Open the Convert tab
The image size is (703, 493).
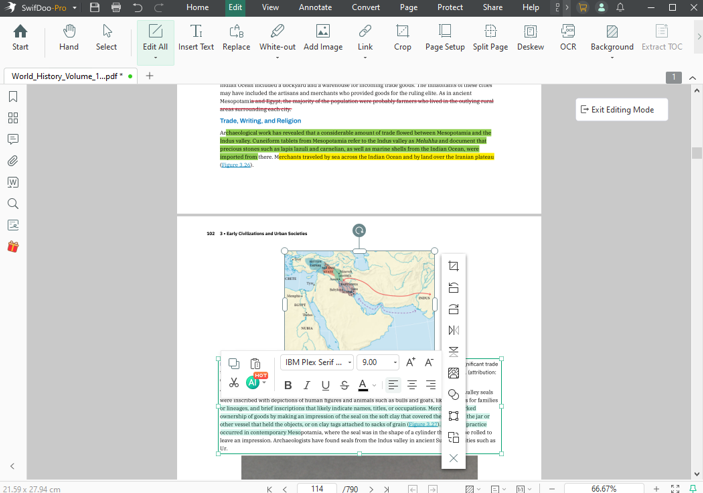tap(365, 8)
